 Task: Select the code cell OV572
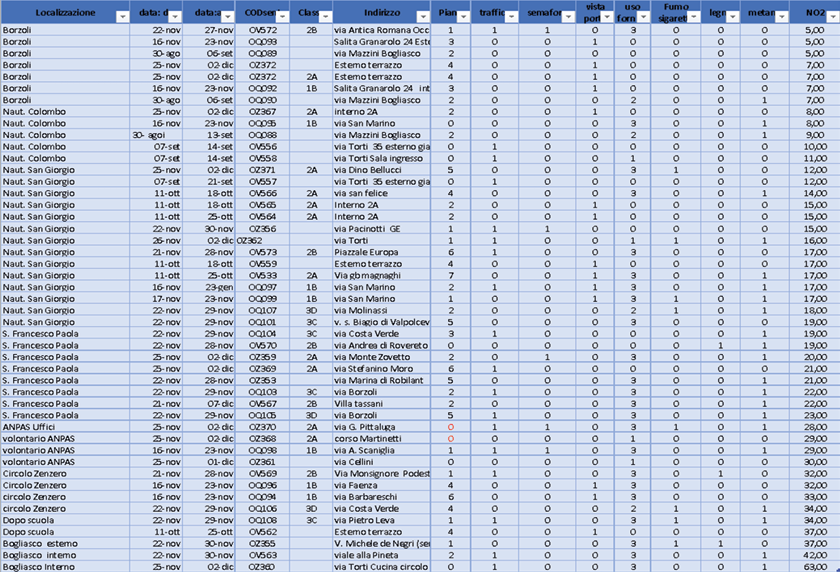click(262, 30)
